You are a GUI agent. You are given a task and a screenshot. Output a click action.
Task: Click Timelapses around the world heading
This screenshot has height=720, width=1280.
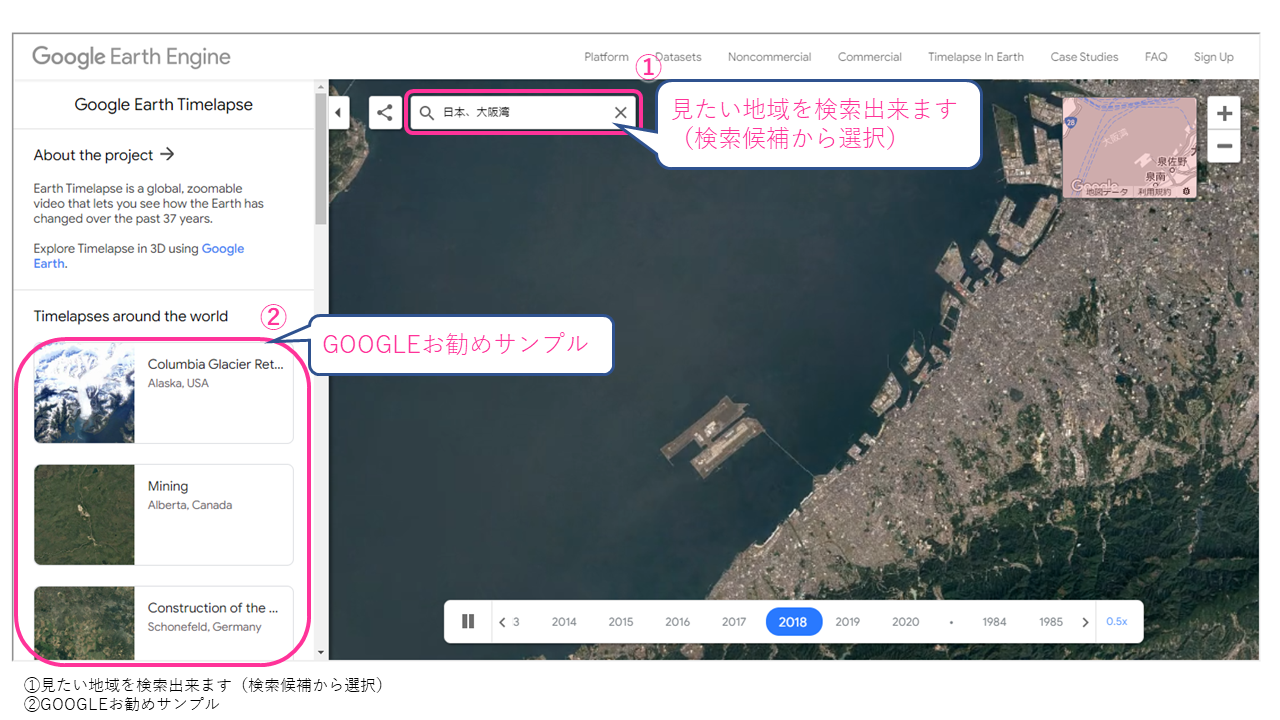point(131,316)
